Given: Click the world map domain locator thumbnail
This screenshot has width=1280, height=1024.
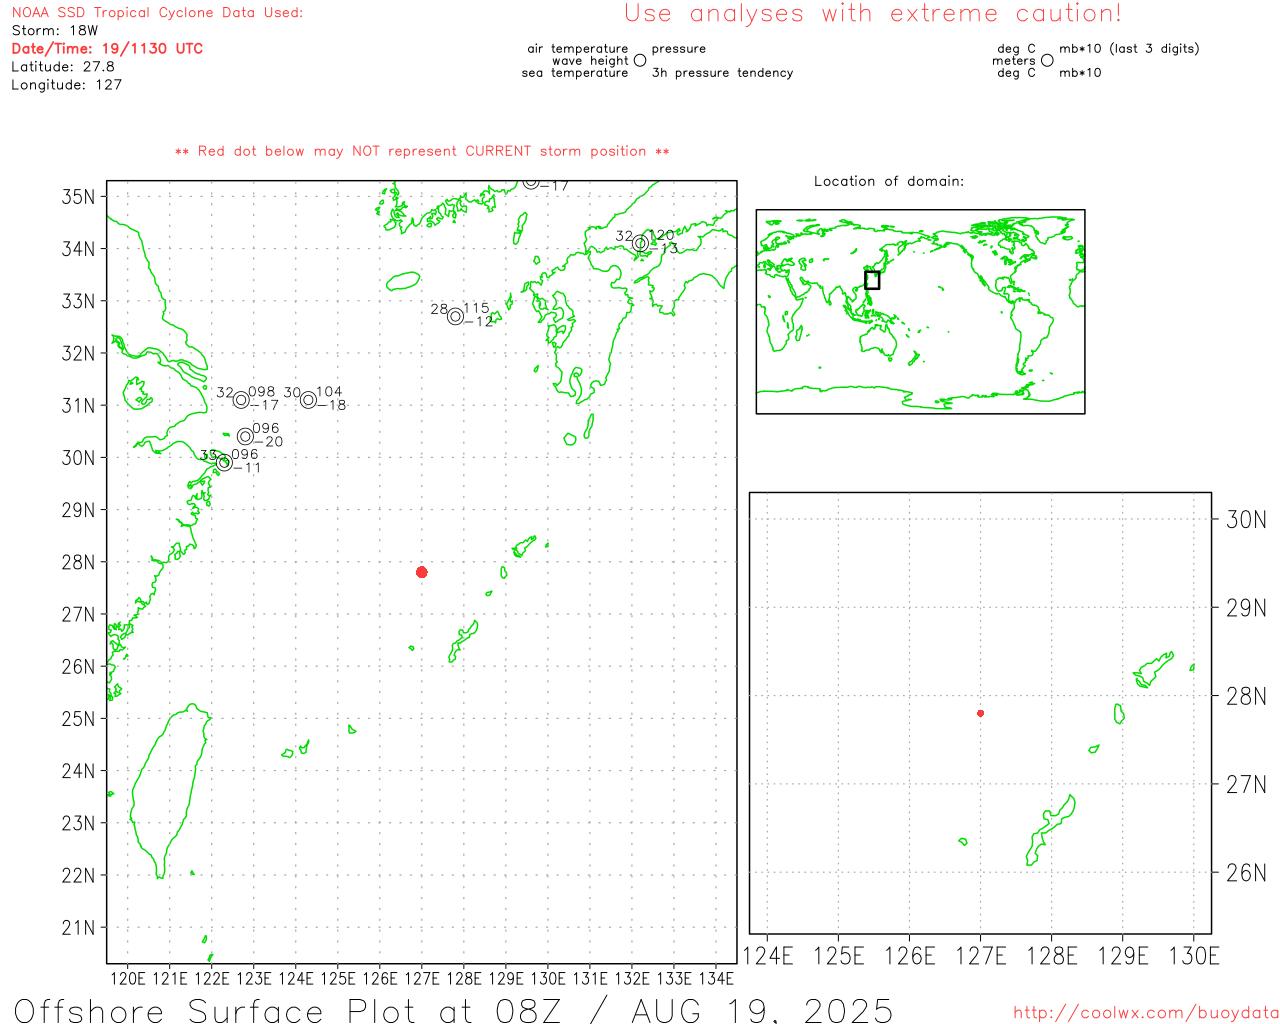Looking at the screenshot, I should coord(920,311).
